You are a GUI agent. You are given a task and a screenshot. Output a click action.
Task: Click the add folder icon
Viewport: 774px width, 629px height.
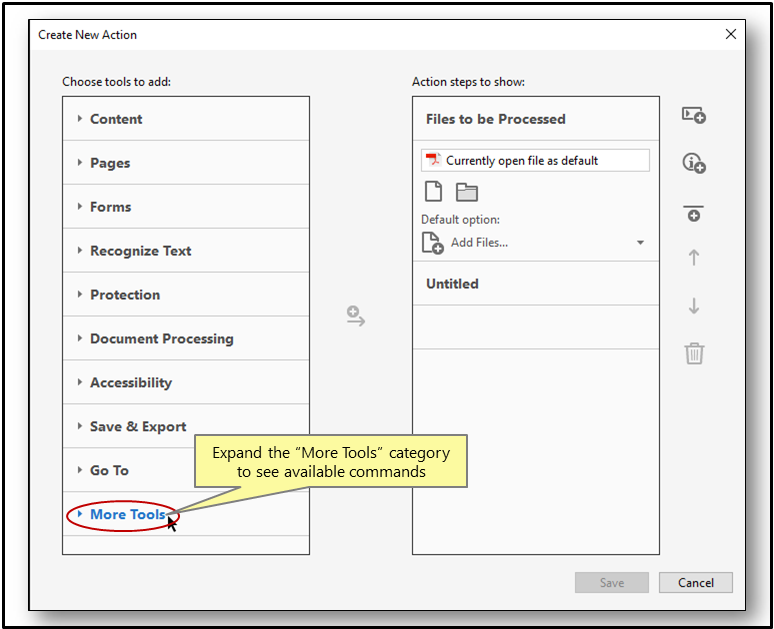tap(467, 193)
